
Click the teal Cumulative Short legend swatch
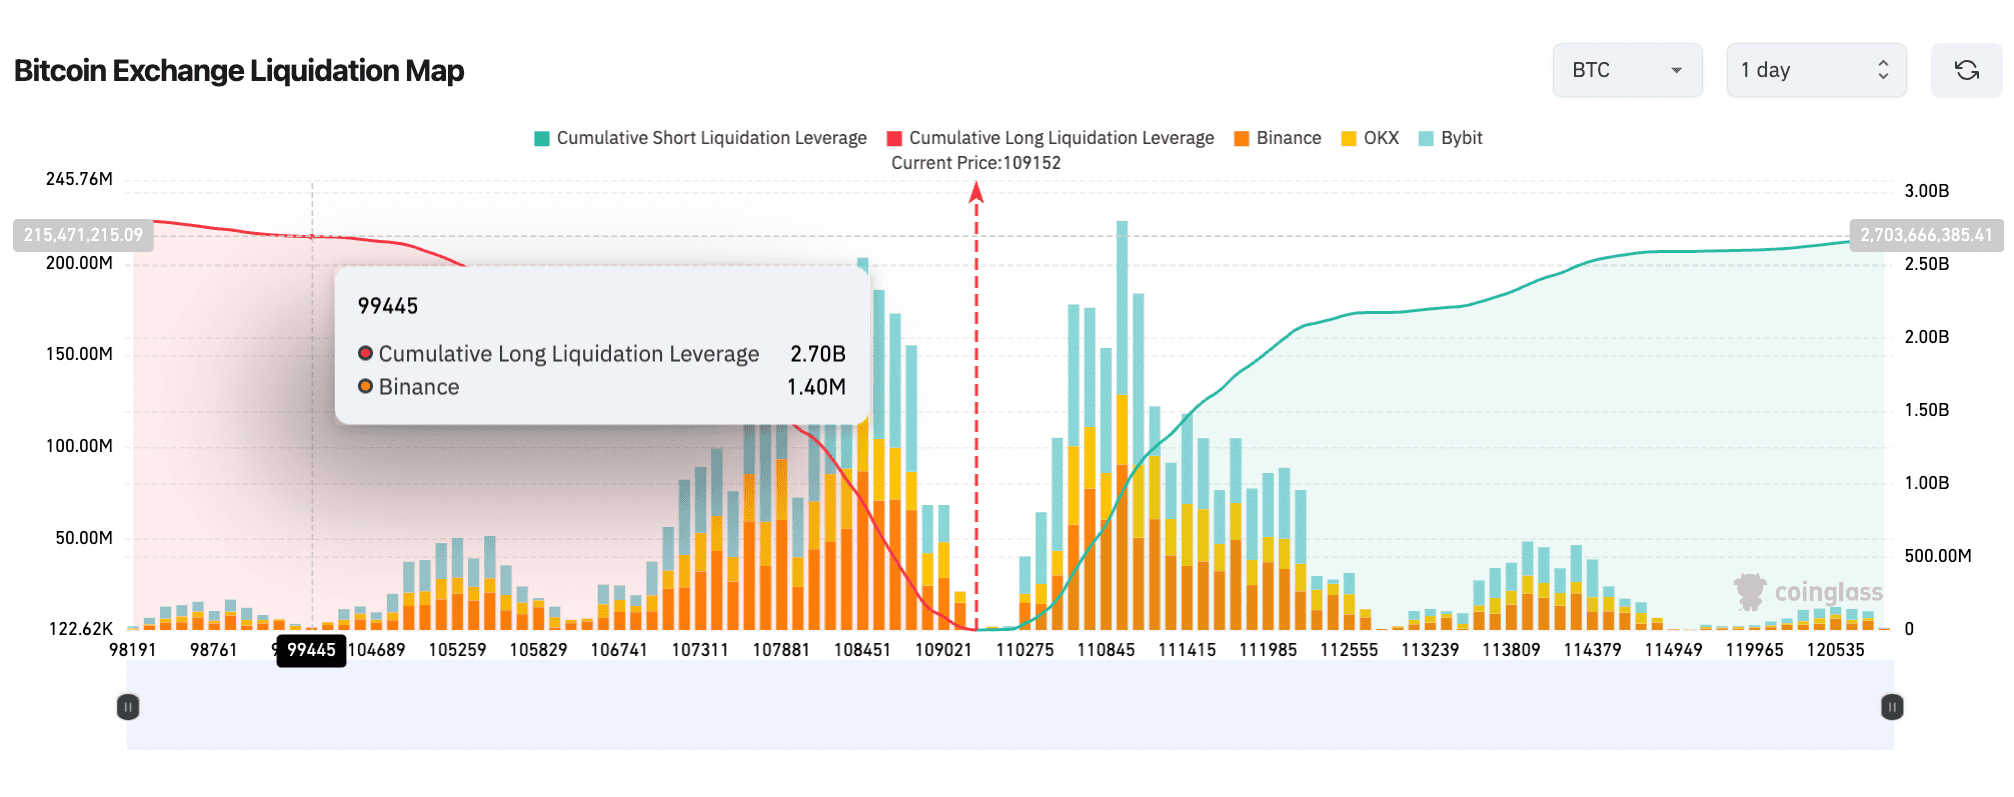(x=542, y=139)
